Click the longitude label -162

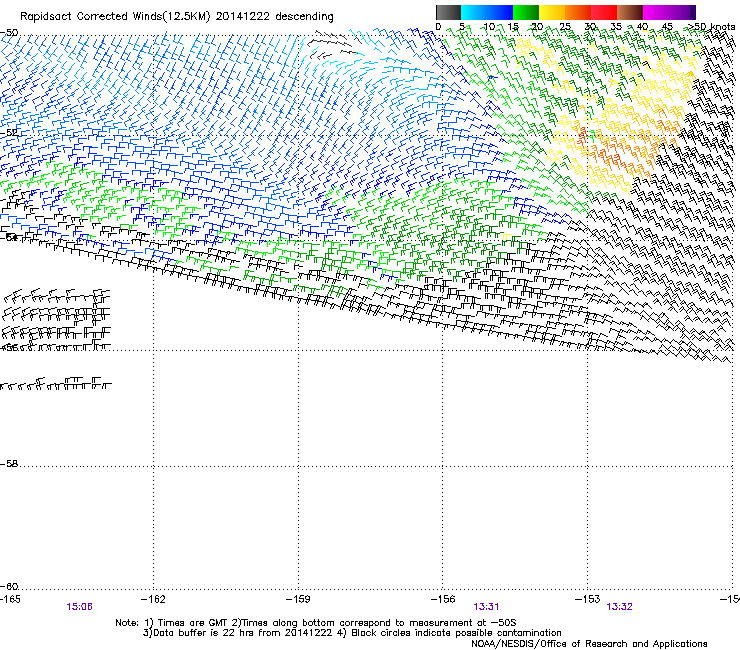(153, 599)
